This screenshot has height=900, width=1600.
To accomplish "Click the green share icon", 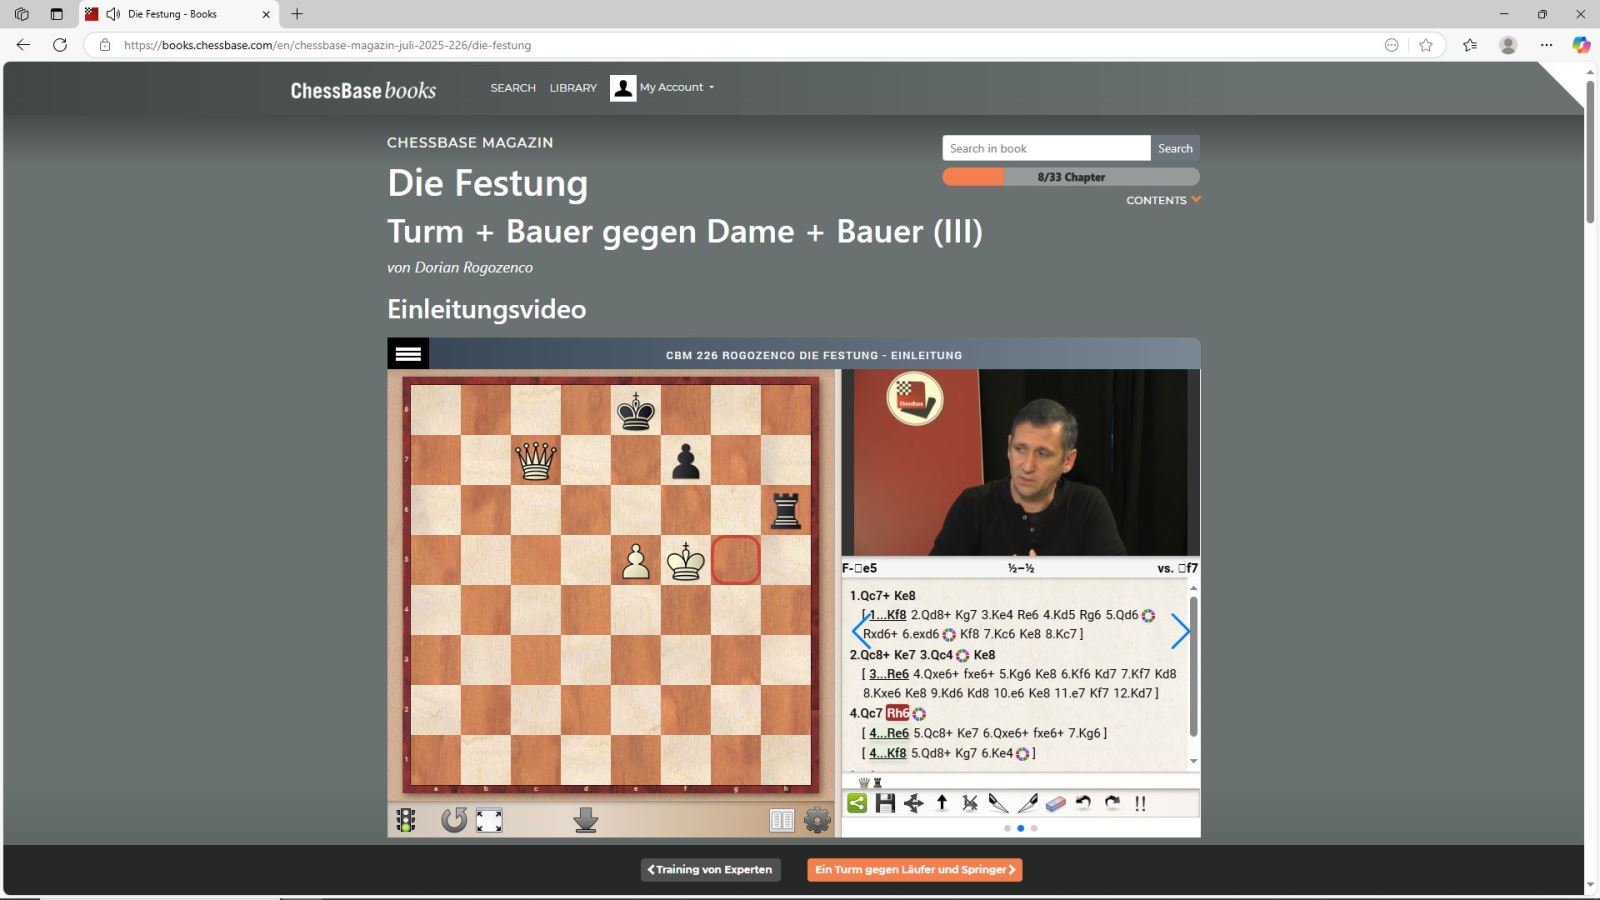I will pos(857,803).
